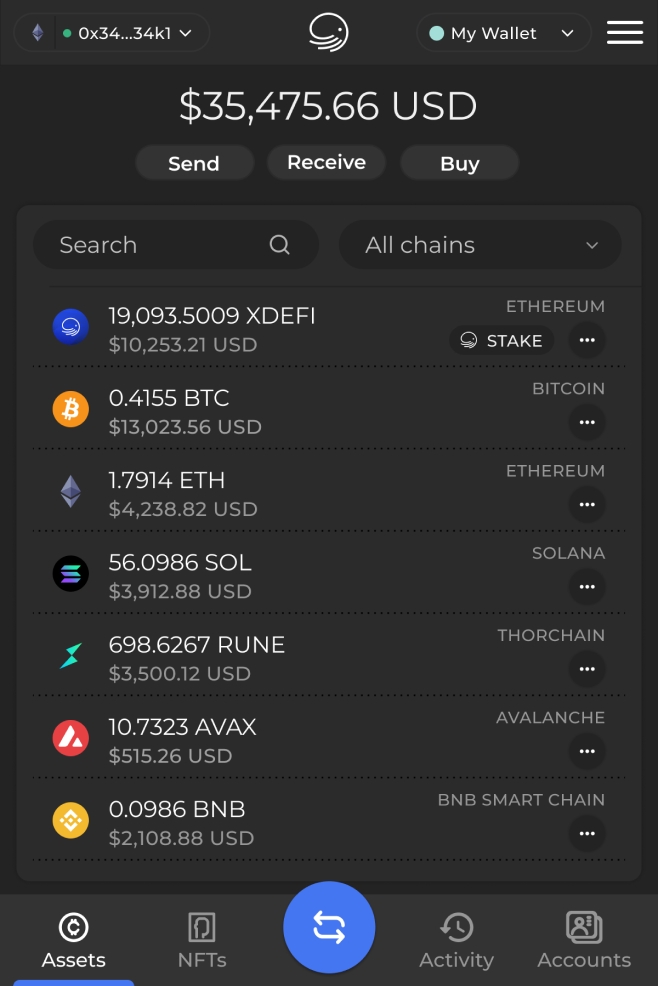Expand the All chains filter
The width and height of the screenshot is (658, 986).
[x=481, y=245]
